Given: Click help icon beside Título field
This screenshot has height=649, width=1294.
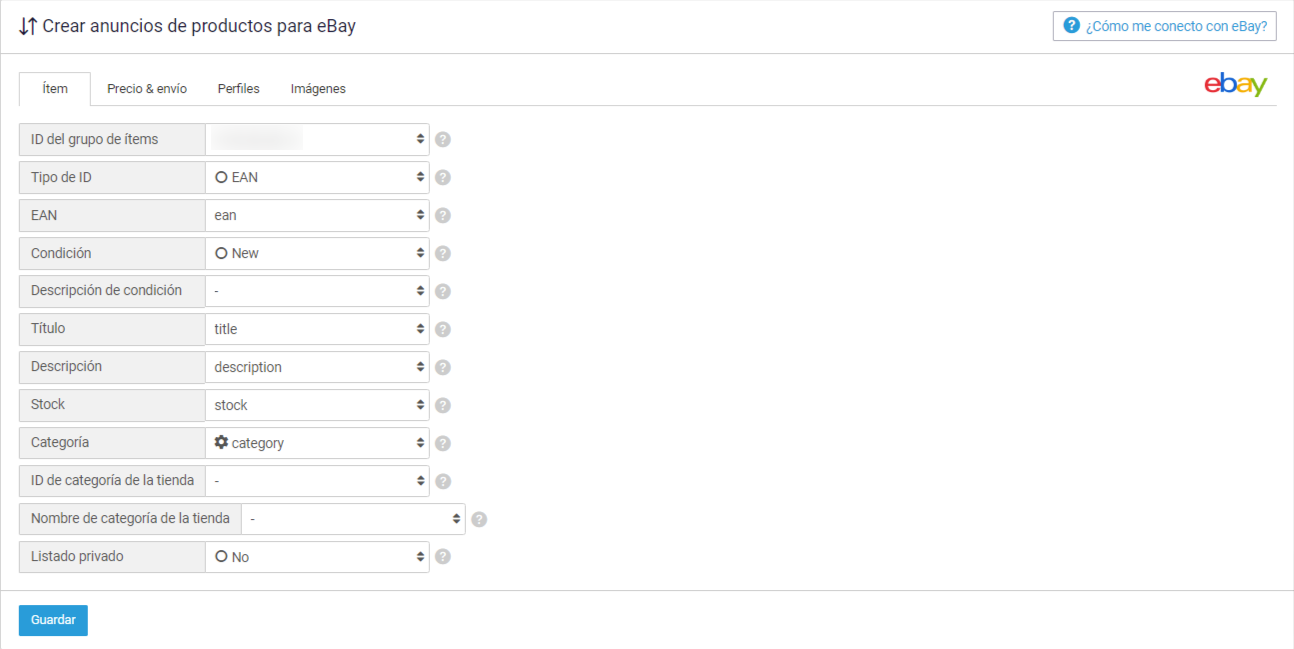Looking at the screenshot, I should [x=443, y=329].
